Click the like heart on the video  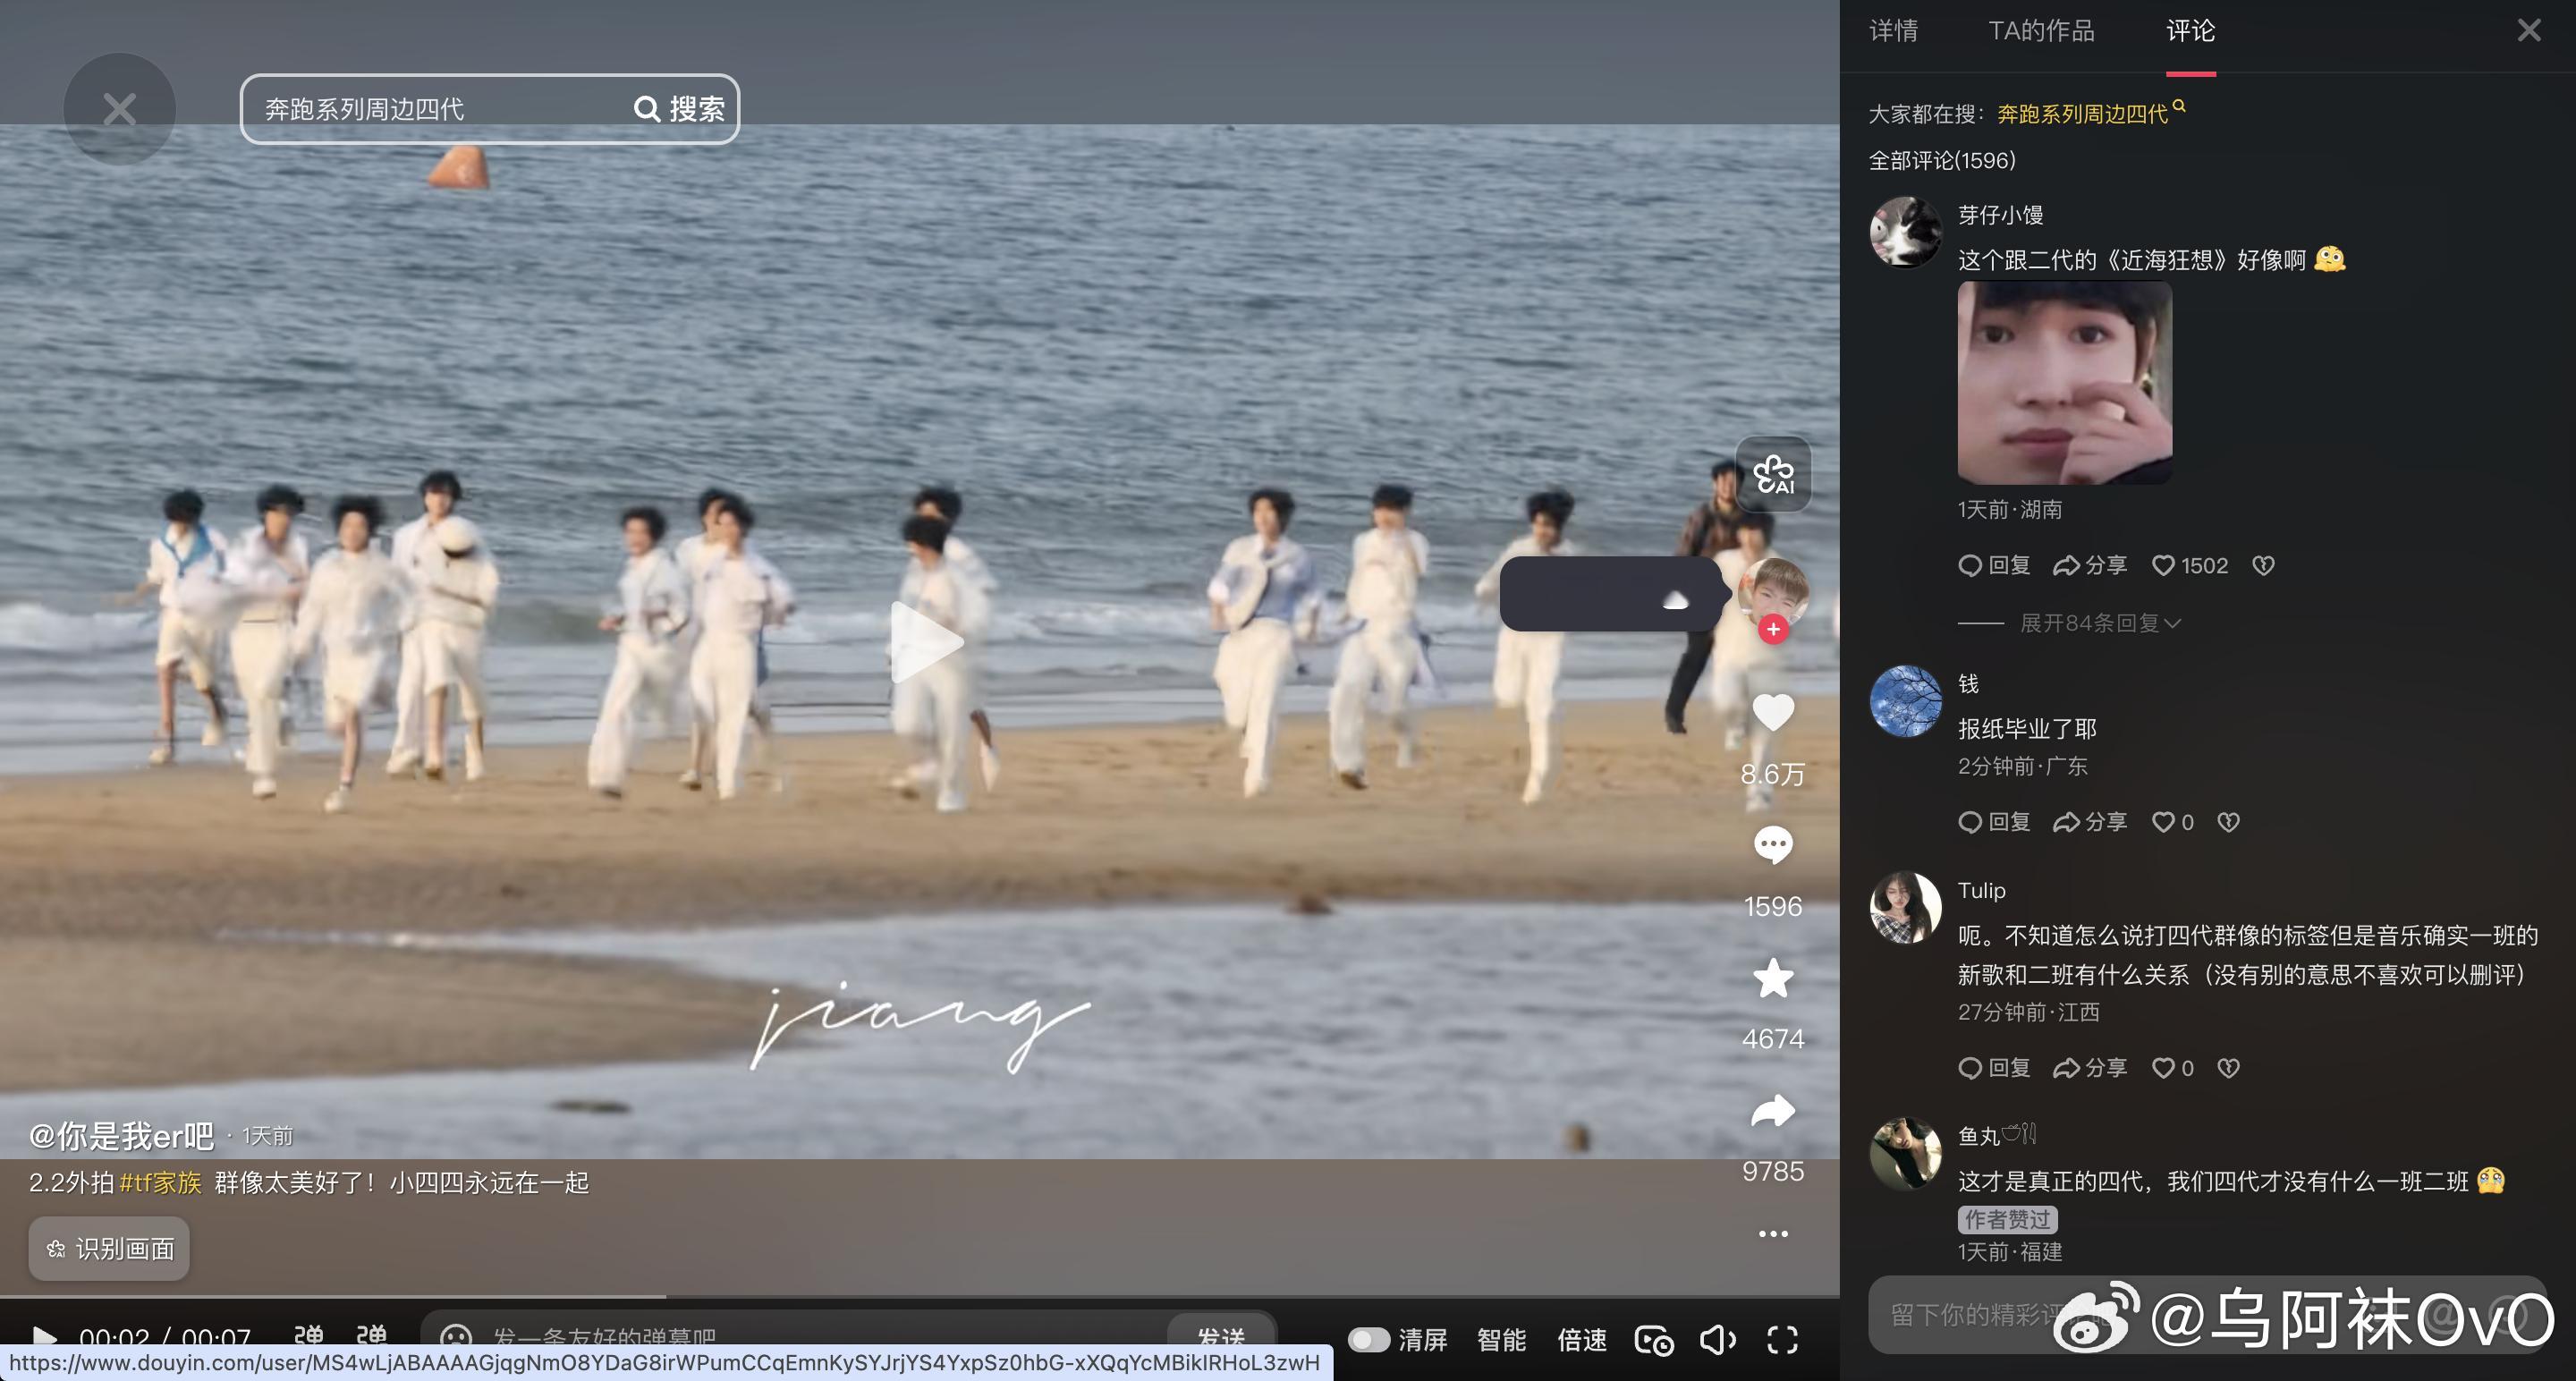coord(1773,713)
